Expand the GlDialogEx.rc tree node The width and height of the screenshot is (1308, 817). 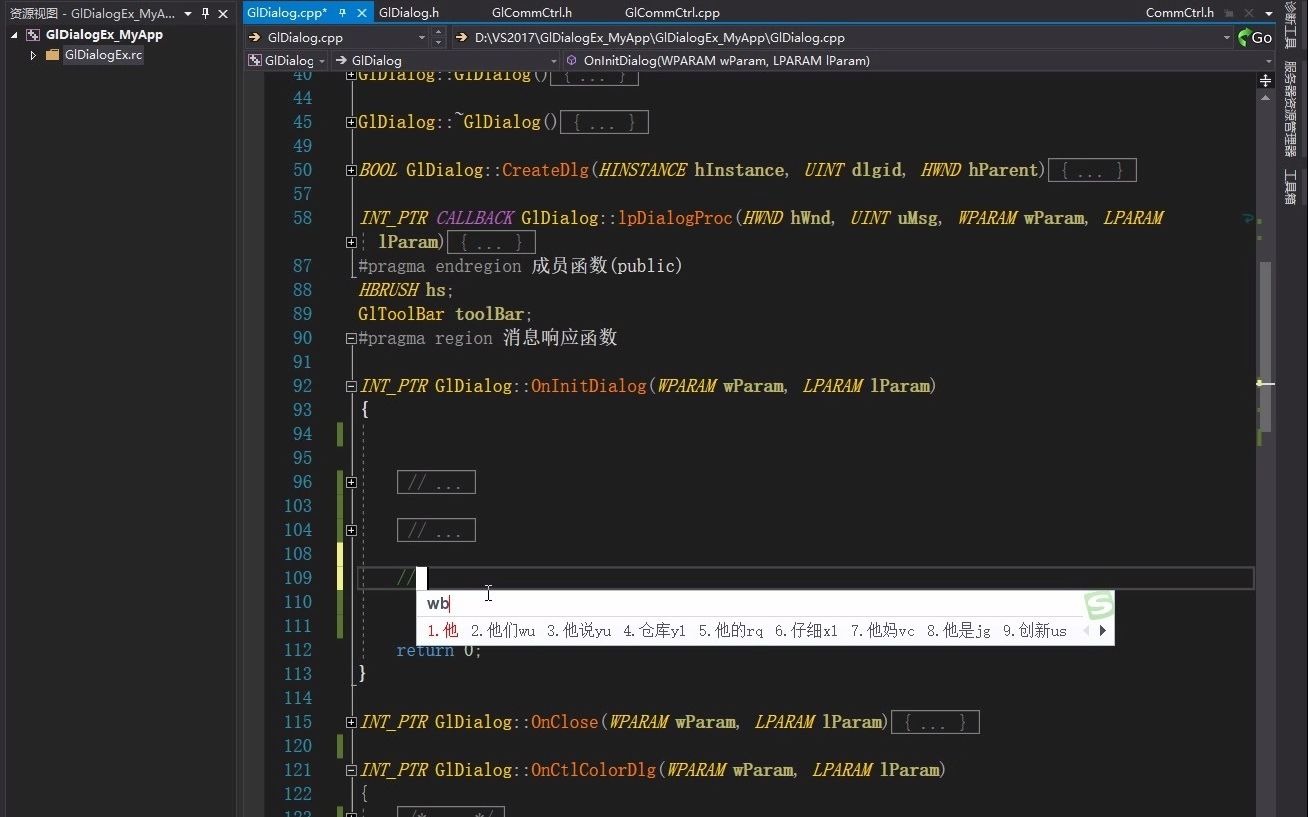[x=33, y=55]
